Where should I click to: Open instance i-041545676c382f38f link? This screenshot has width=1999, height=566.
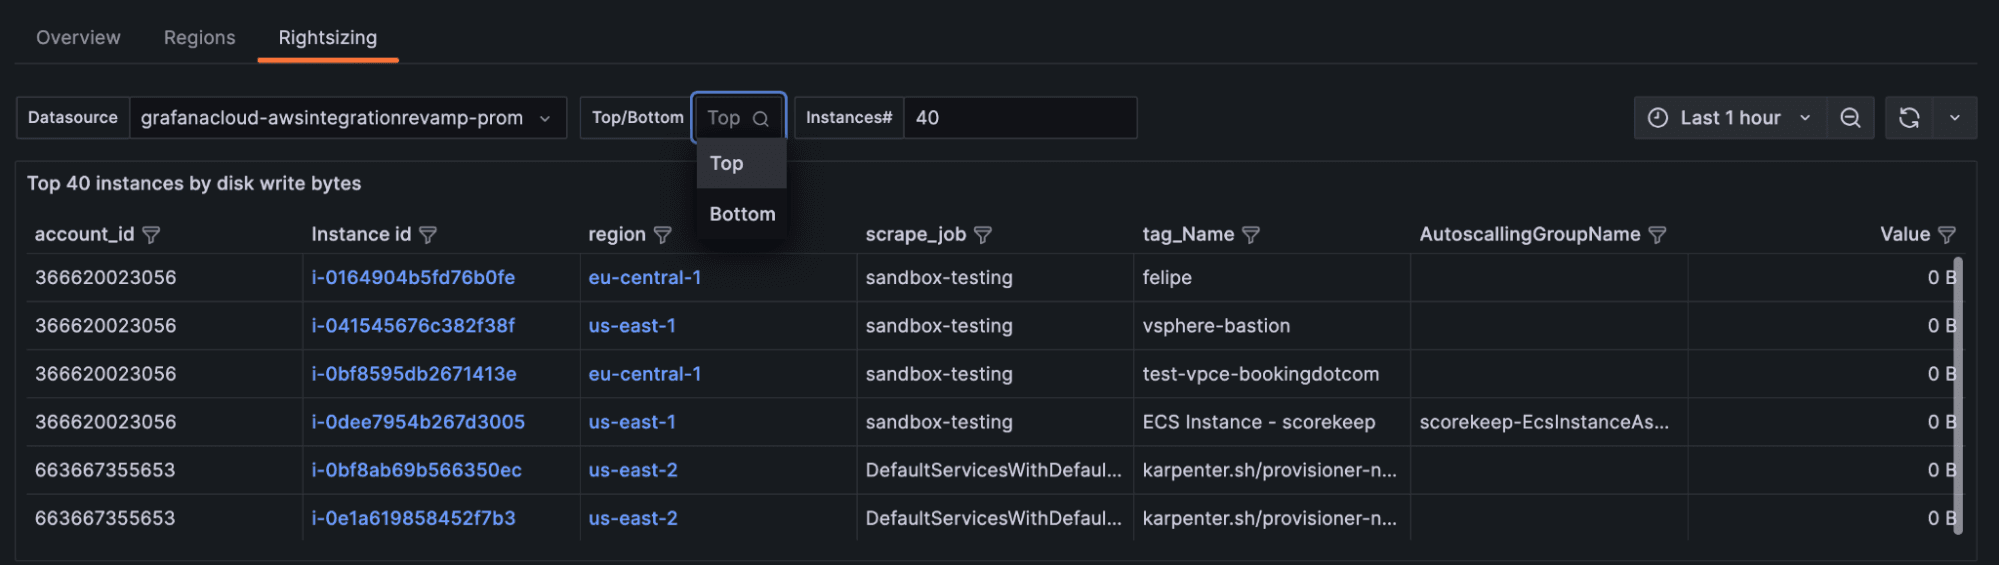tap(413, 326)
